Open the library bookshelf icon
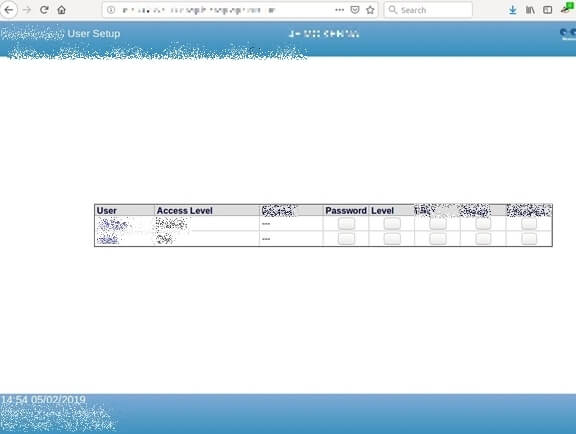The width and height of the screenshot is (576, 434). pyautogui.click(x=530, y=10)
